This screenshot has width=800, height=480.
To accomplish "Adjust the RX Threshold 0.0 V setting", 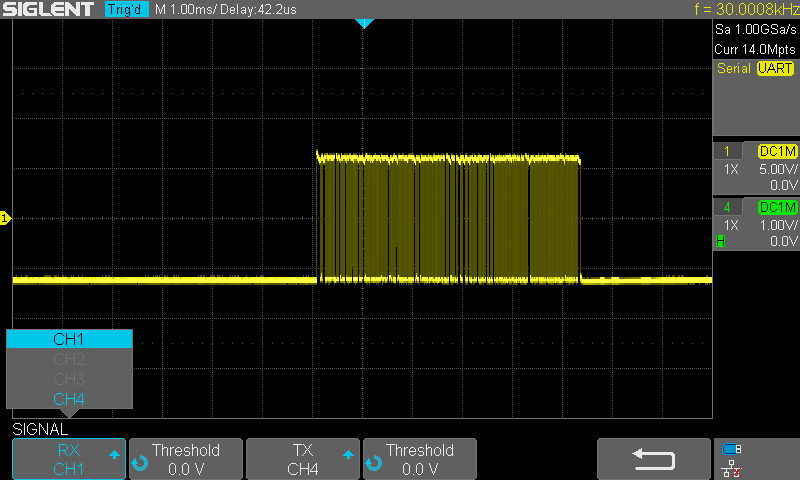I will point(186,459).
